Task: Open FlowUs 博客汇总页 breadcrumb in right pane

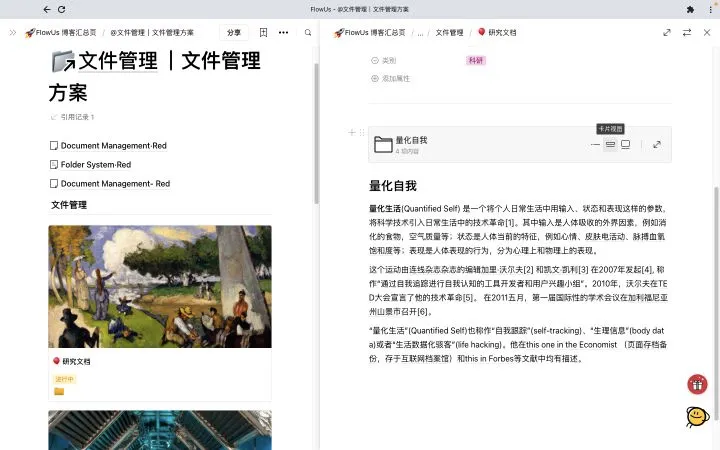Action: [370, 33]
